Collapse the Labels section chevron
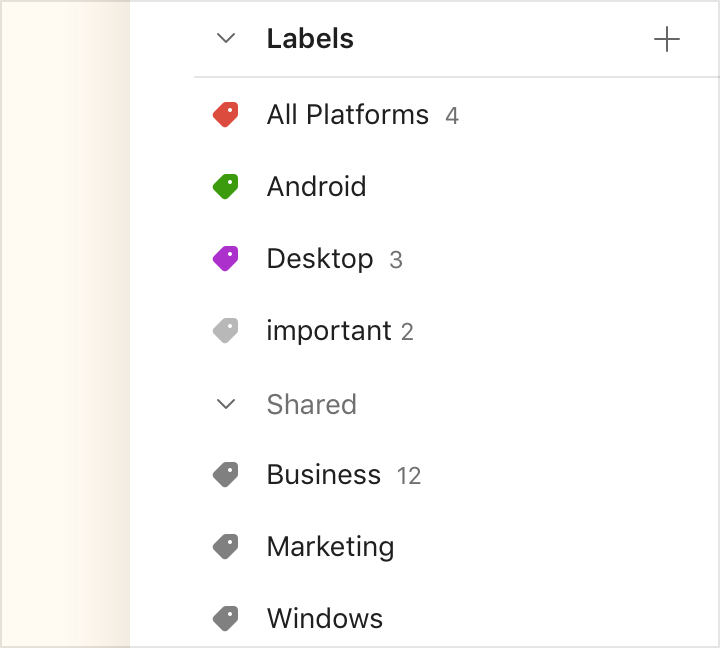720x648 pixels. (226, 39)
